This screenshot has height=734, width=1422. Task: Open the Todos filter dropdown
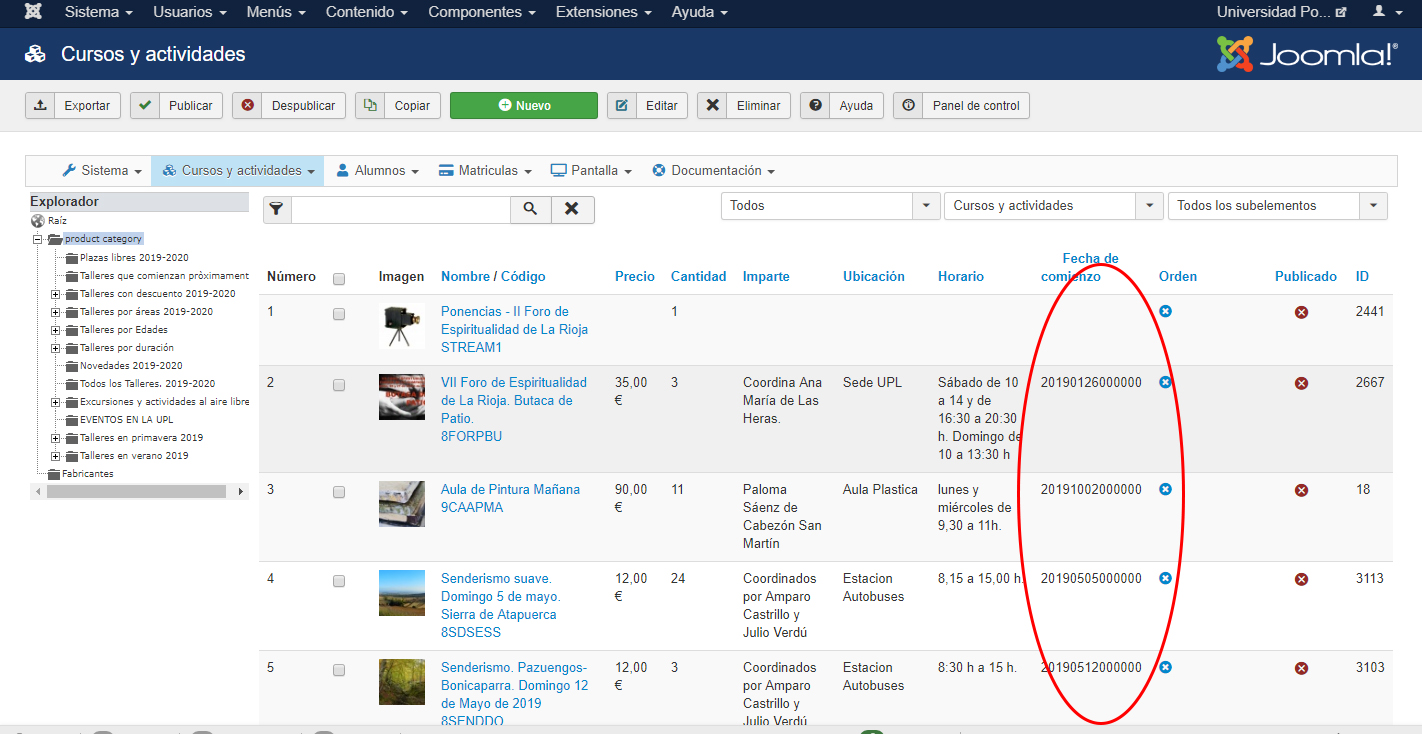pos(829,206)
